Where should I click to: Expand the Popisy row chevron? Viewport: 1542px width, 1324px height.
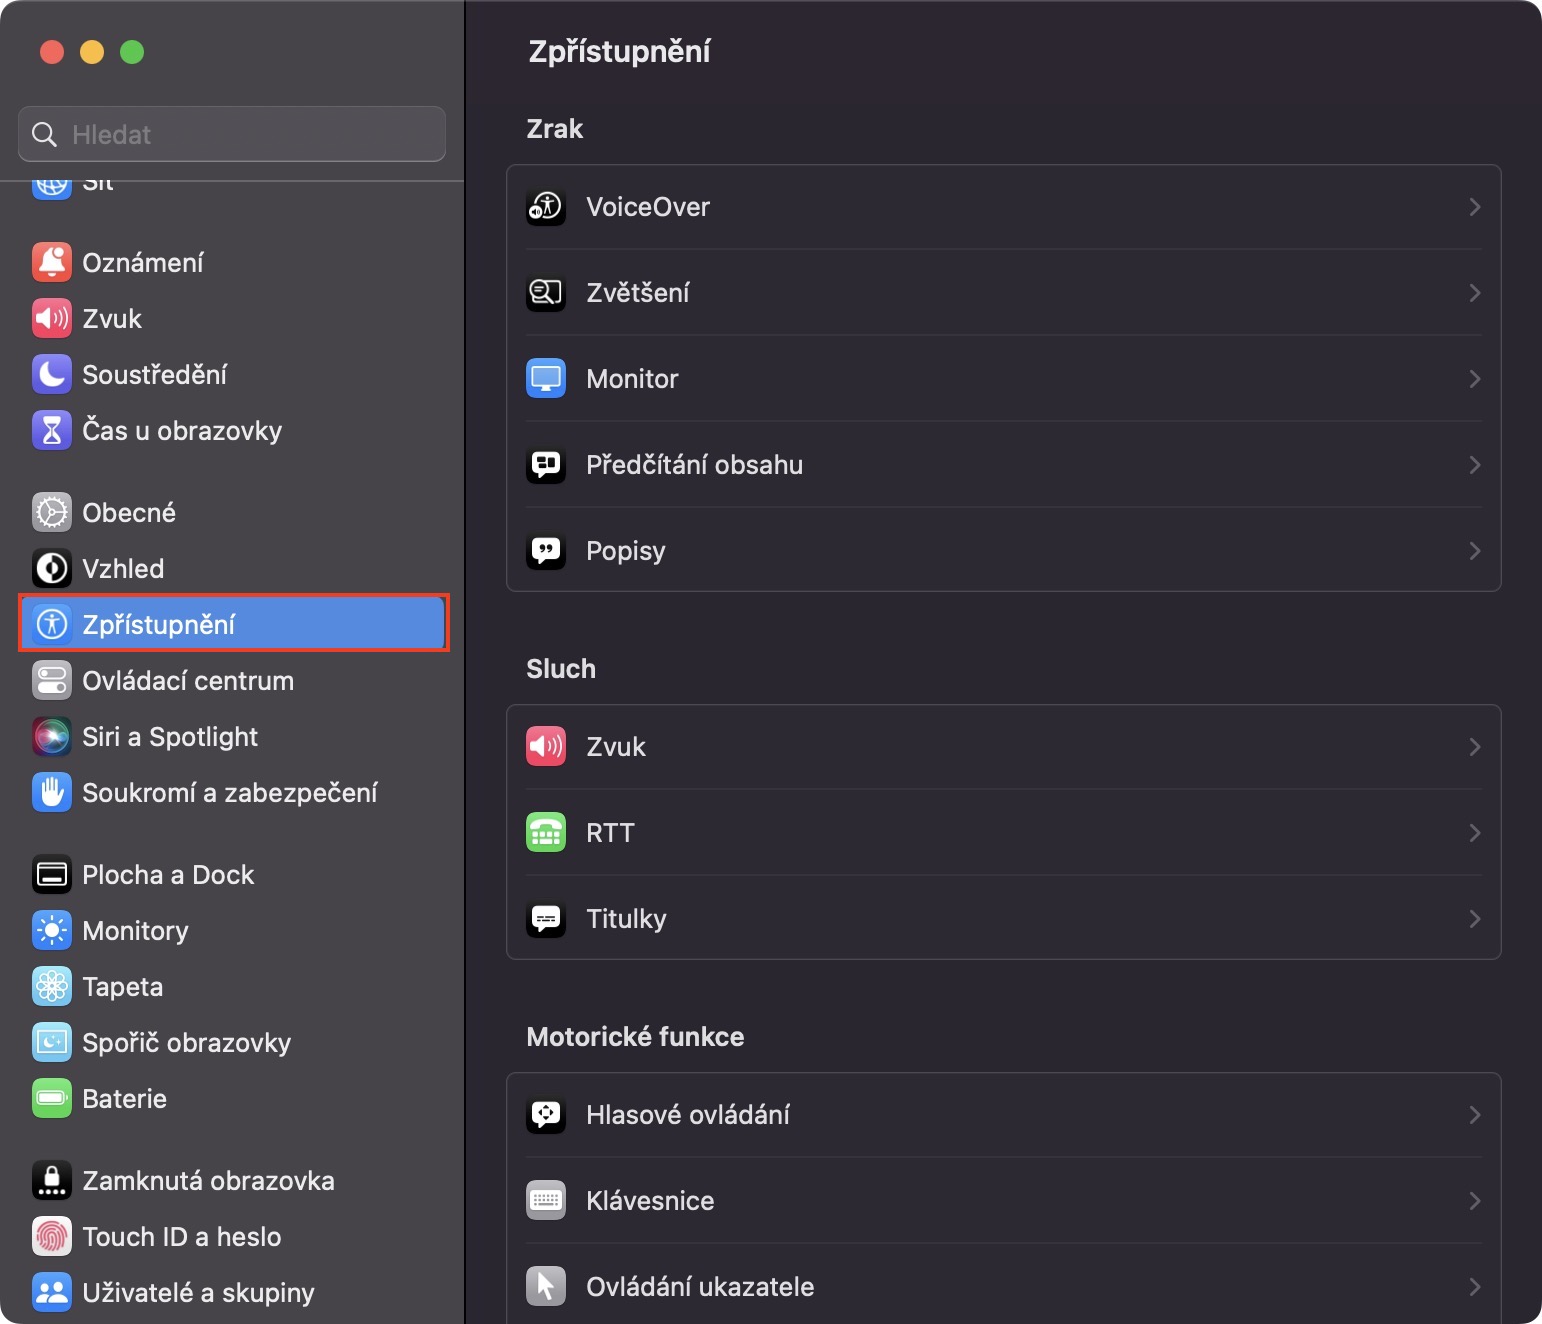1474,551
